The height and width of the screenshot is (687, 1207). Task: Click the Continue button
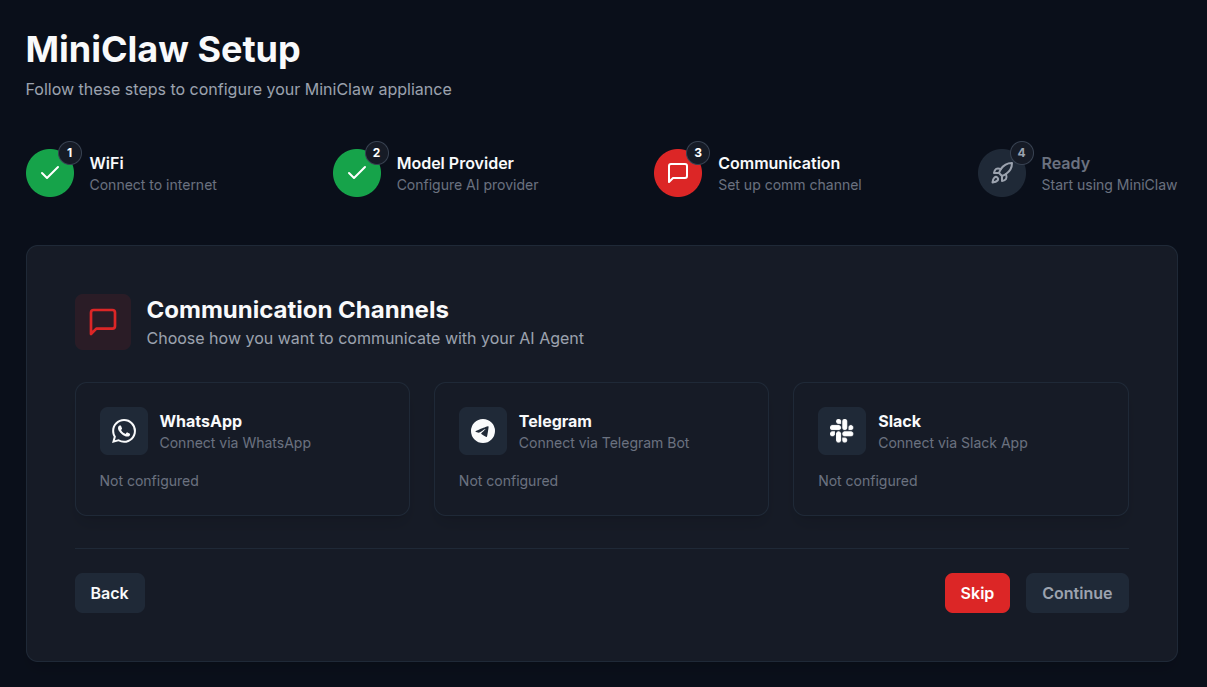1077,593
